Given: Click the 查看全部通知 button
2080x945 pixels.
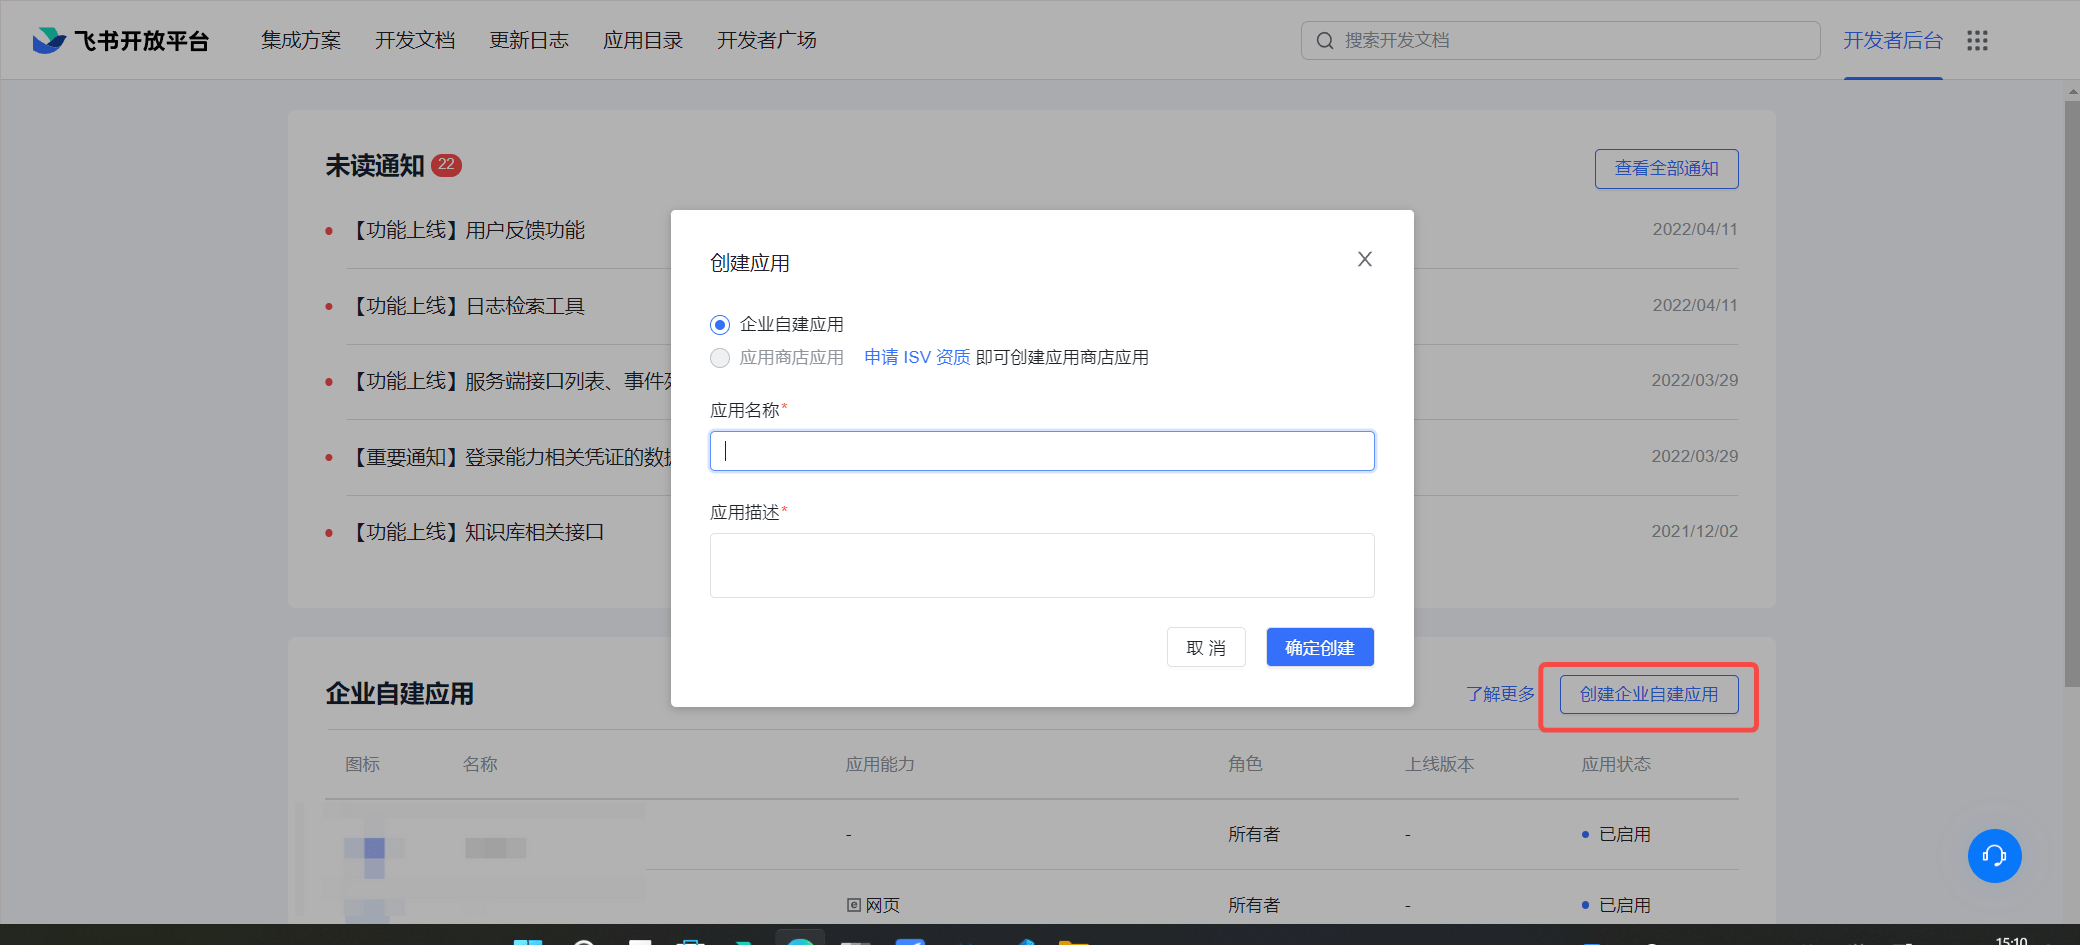Looking at the screenshot, I should click(1666, 169).
